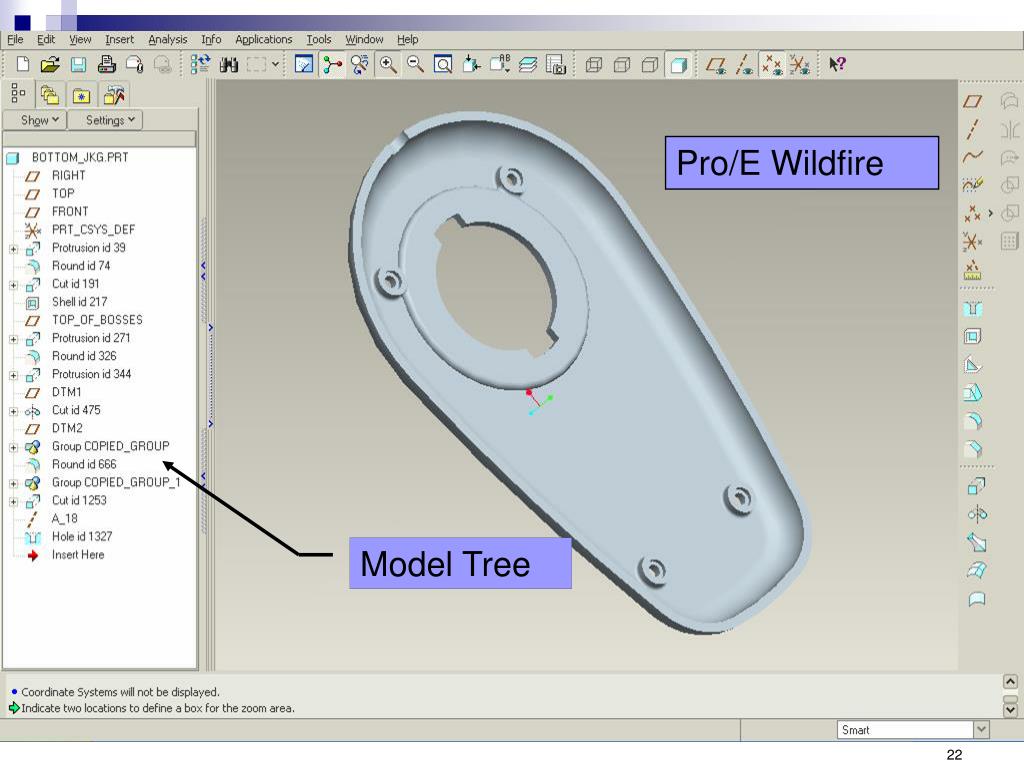This screenshot has width=1024, height=768.
Task: Toggle datum axes display
Action: (744, 64)
